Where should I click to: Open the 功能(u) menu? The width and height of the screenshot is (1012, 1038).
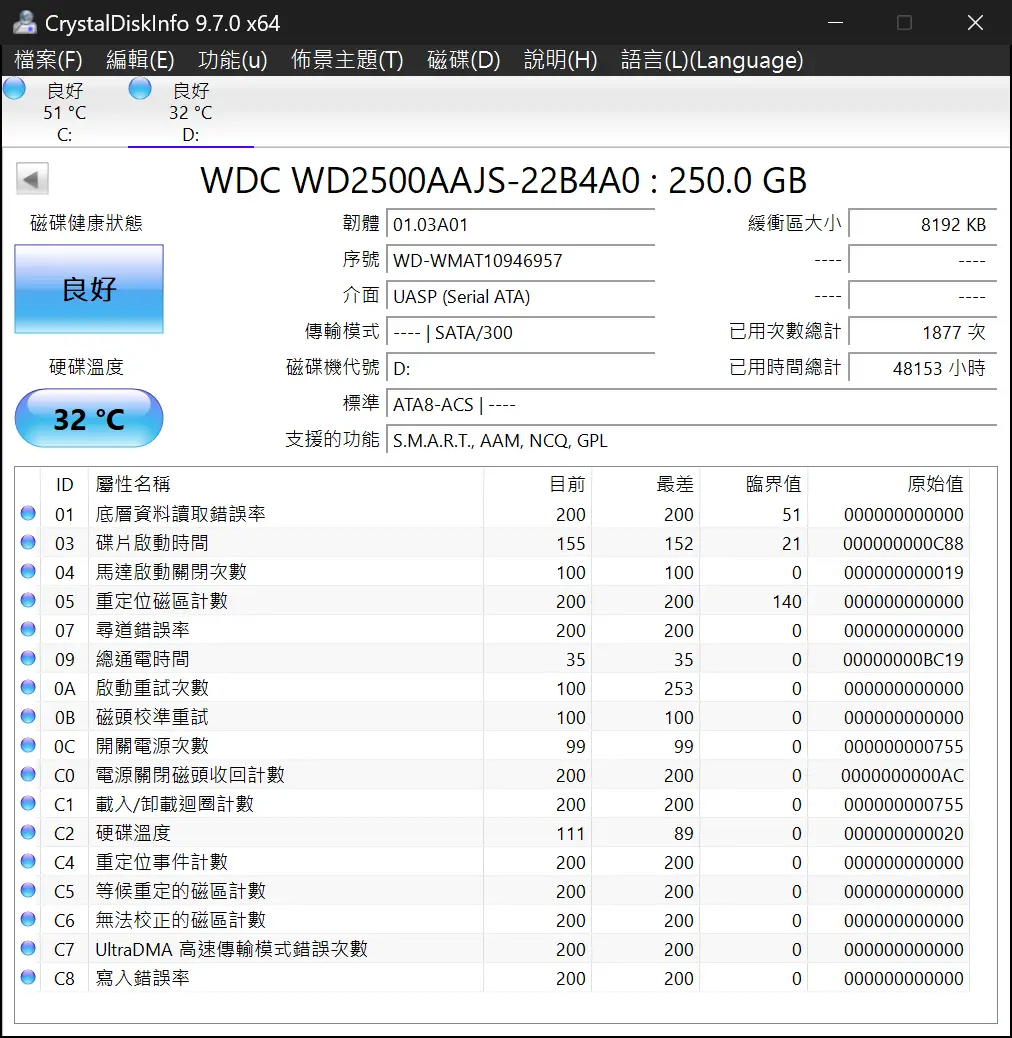[x=233, y=60]
